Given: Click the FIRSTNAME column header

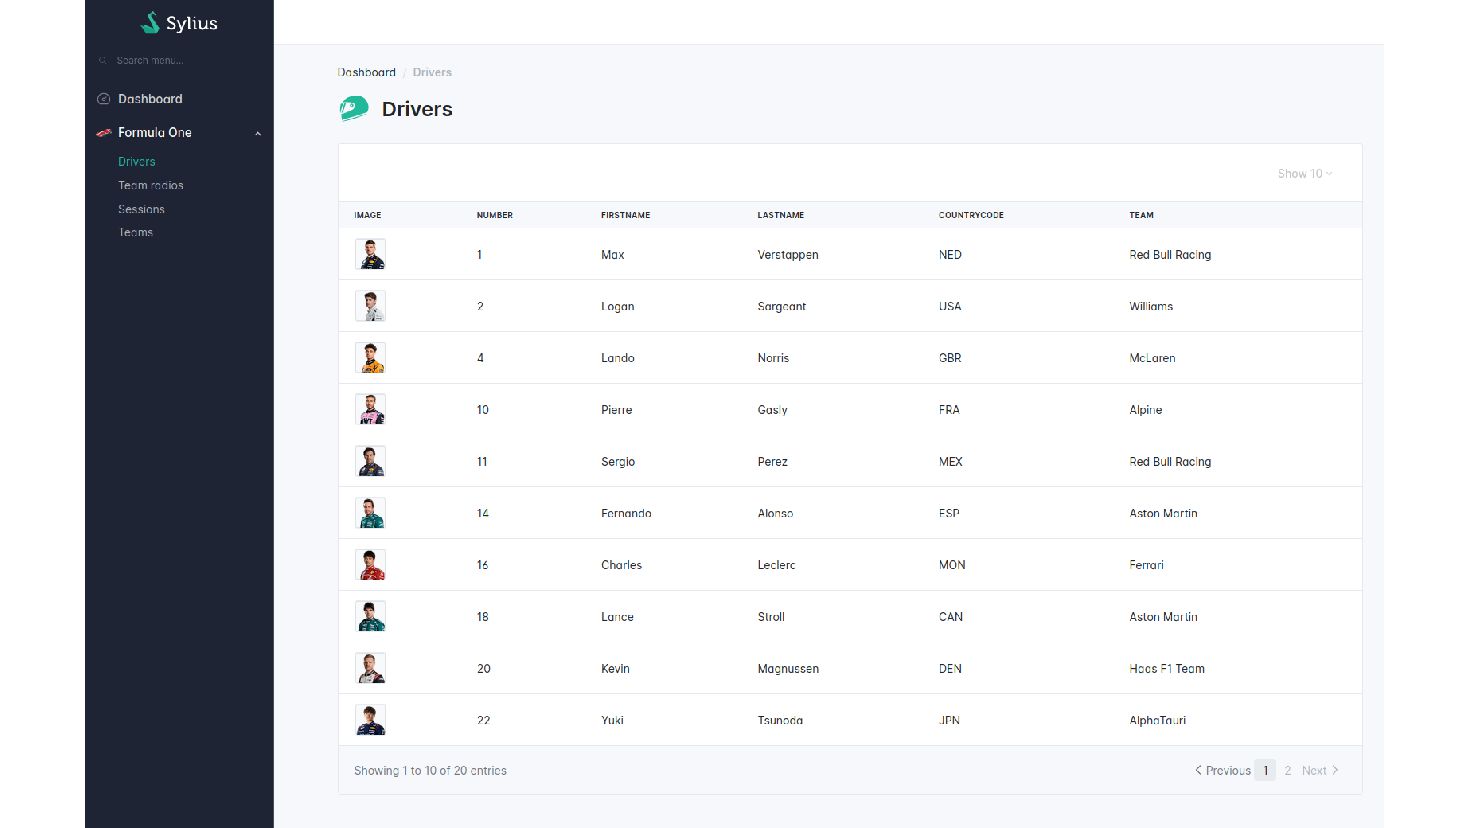Looking at the screenshot, I should pos(626,215).
